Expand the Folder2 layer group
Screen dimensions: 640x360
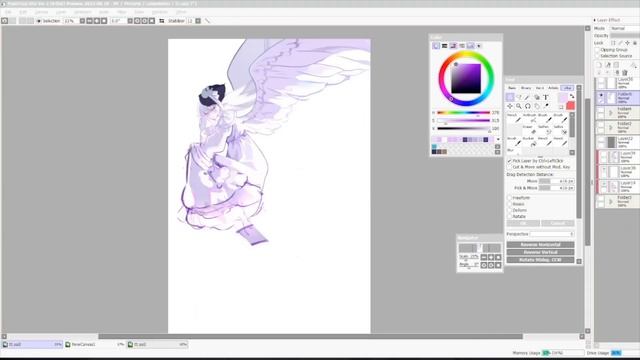611,128
